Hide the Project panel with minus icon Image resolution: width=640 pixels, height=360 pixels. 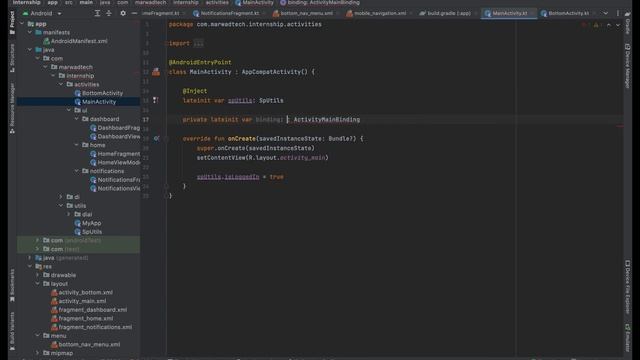pos(134,13)
